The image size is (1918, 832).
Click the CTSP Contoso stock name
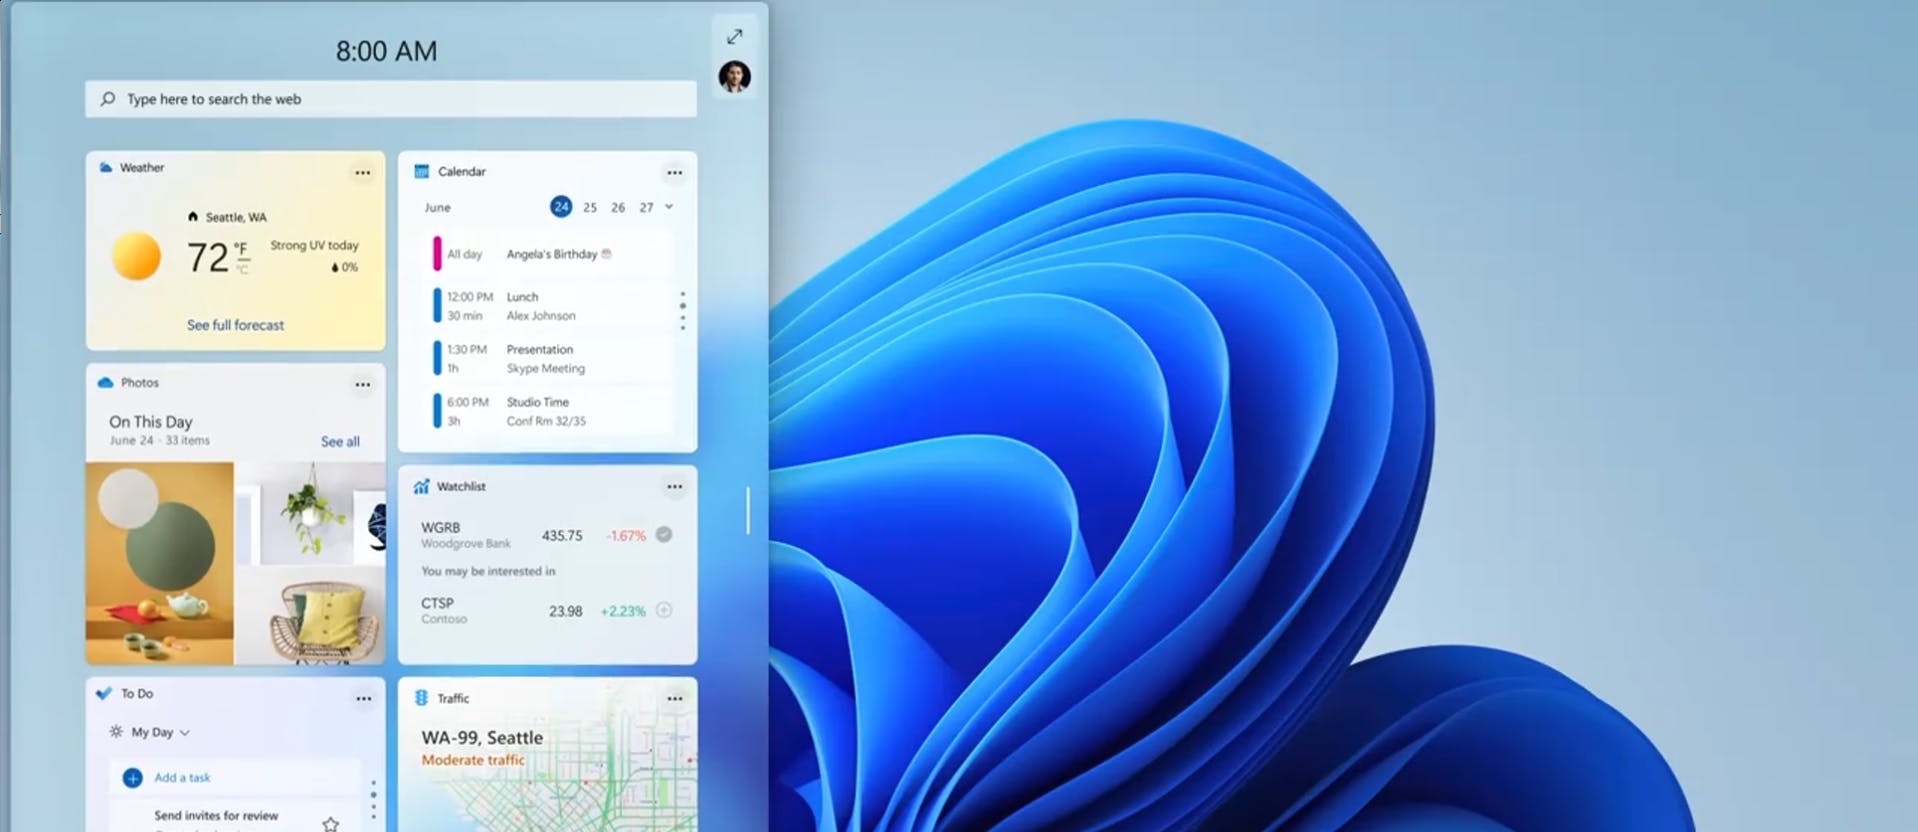444,610
